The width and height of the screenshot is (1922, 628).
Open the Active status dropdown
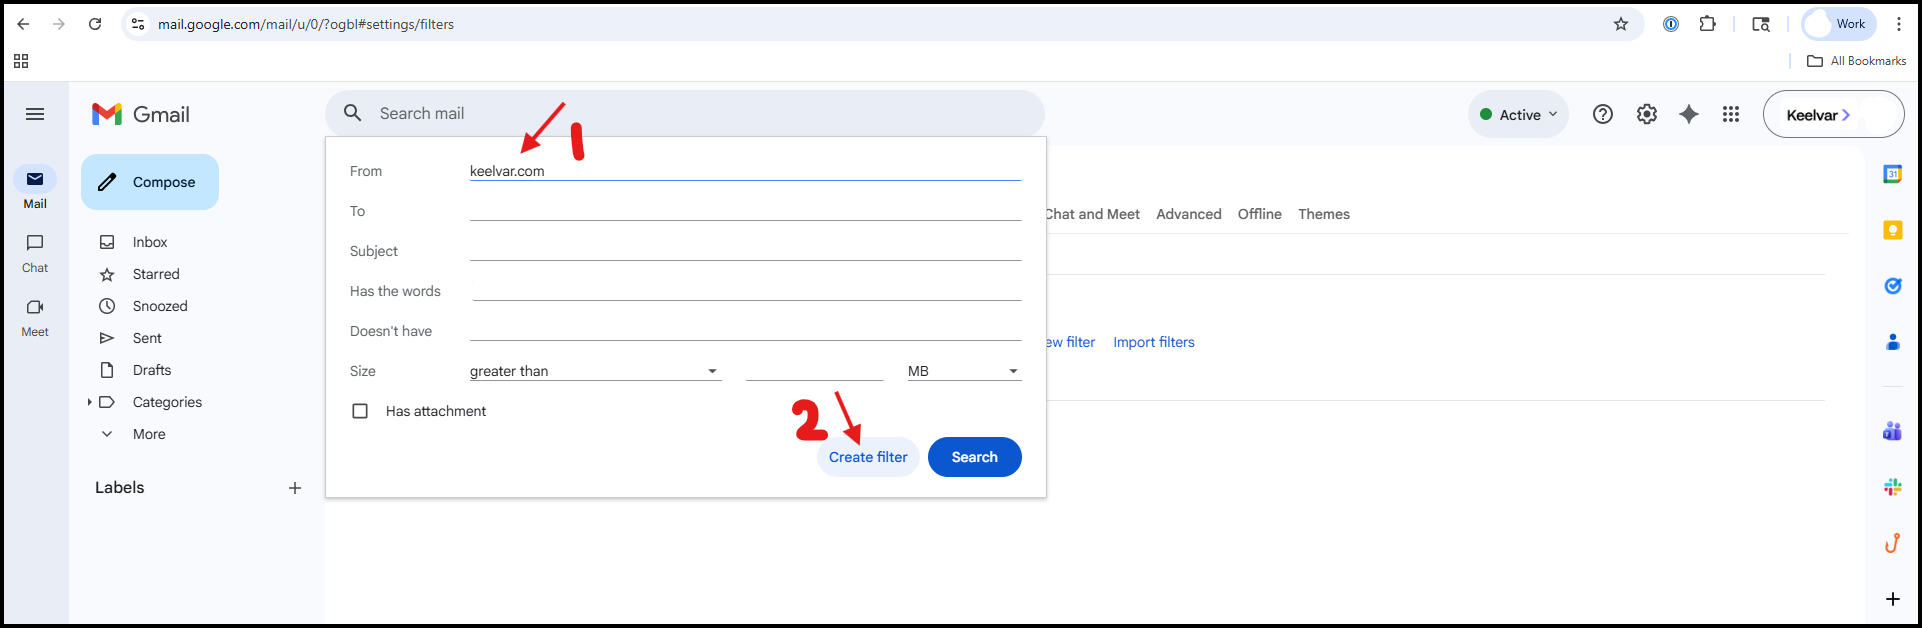1518,115
